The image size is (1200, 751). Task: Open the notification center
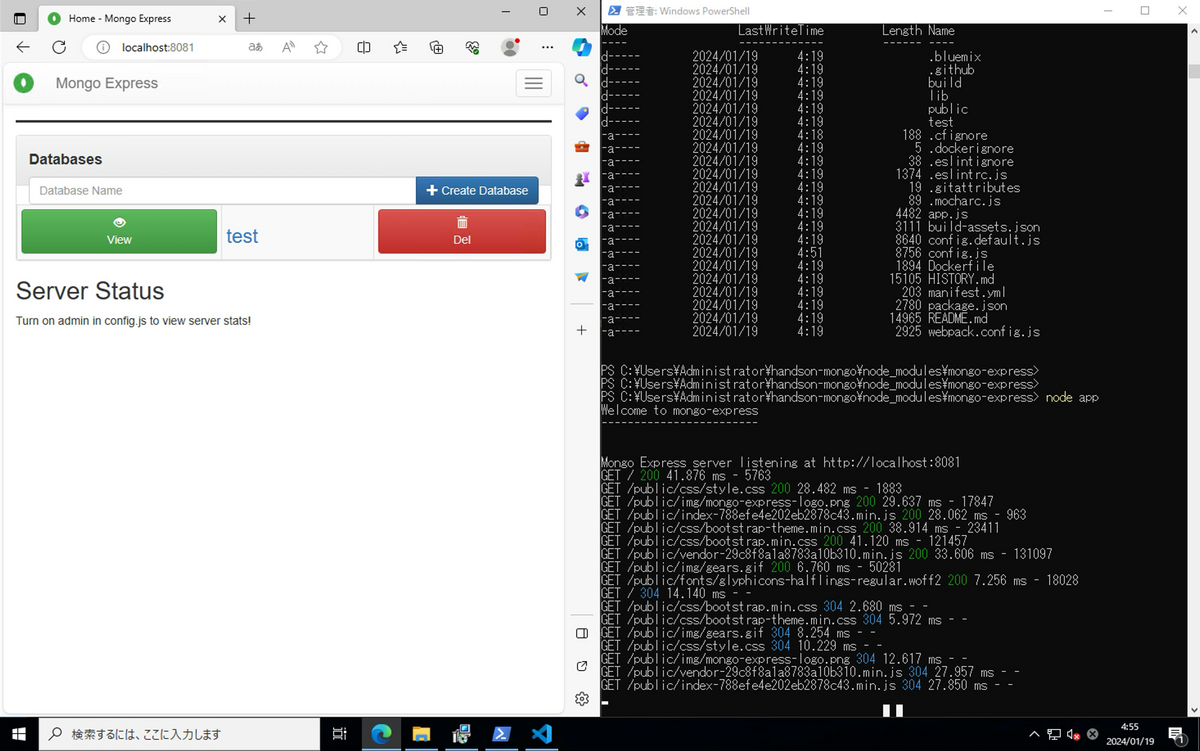coord(1176,734)
